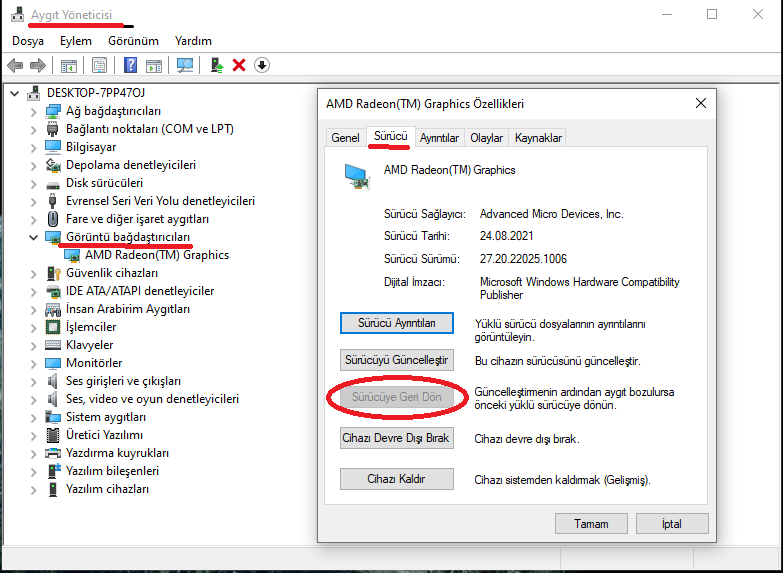This screenshot has height=573, width=783.
Task: Click the scan for hardware changes icon
Action: click(x=185, y=65)
